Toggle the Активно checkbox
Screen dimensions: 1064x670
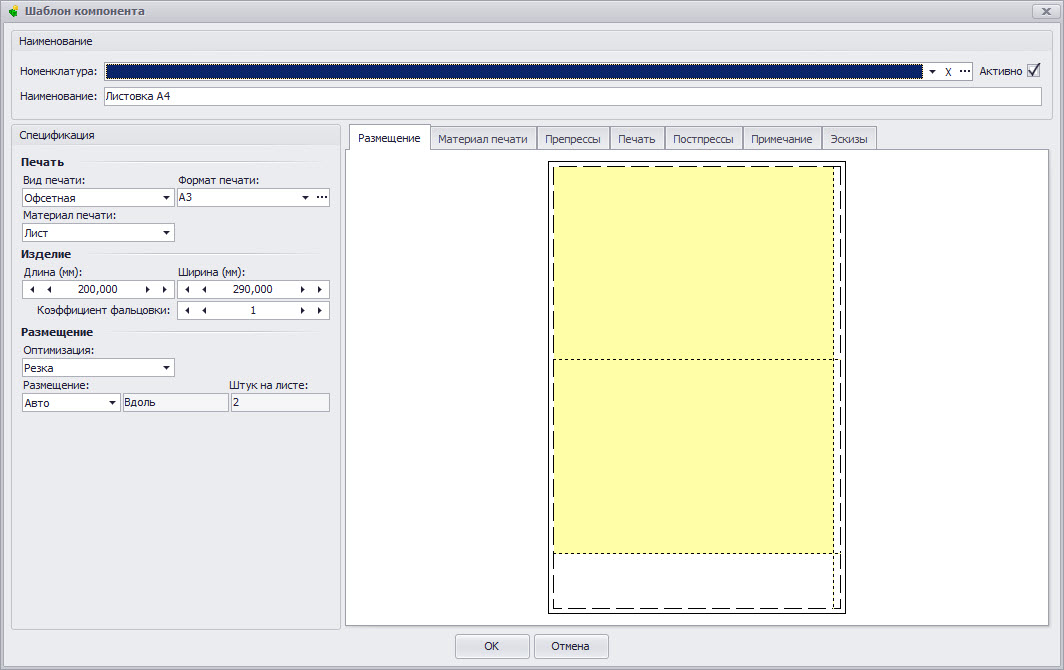1034,71
